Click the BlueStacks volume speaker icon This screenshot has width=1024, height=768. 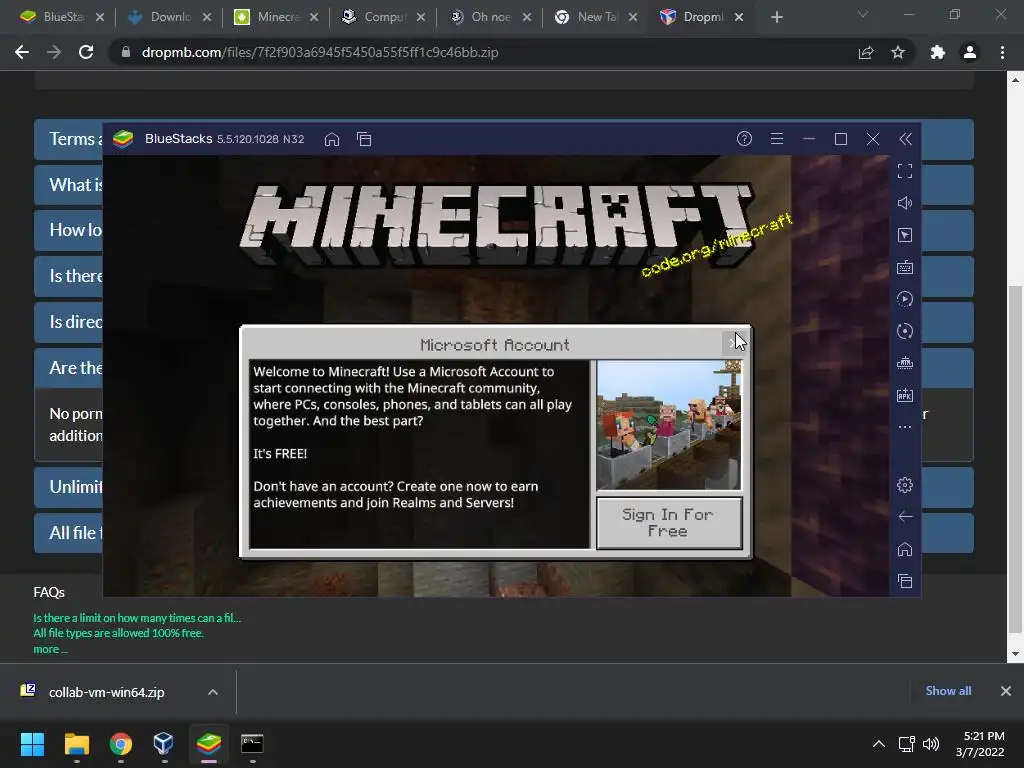(x=904, y=203)
